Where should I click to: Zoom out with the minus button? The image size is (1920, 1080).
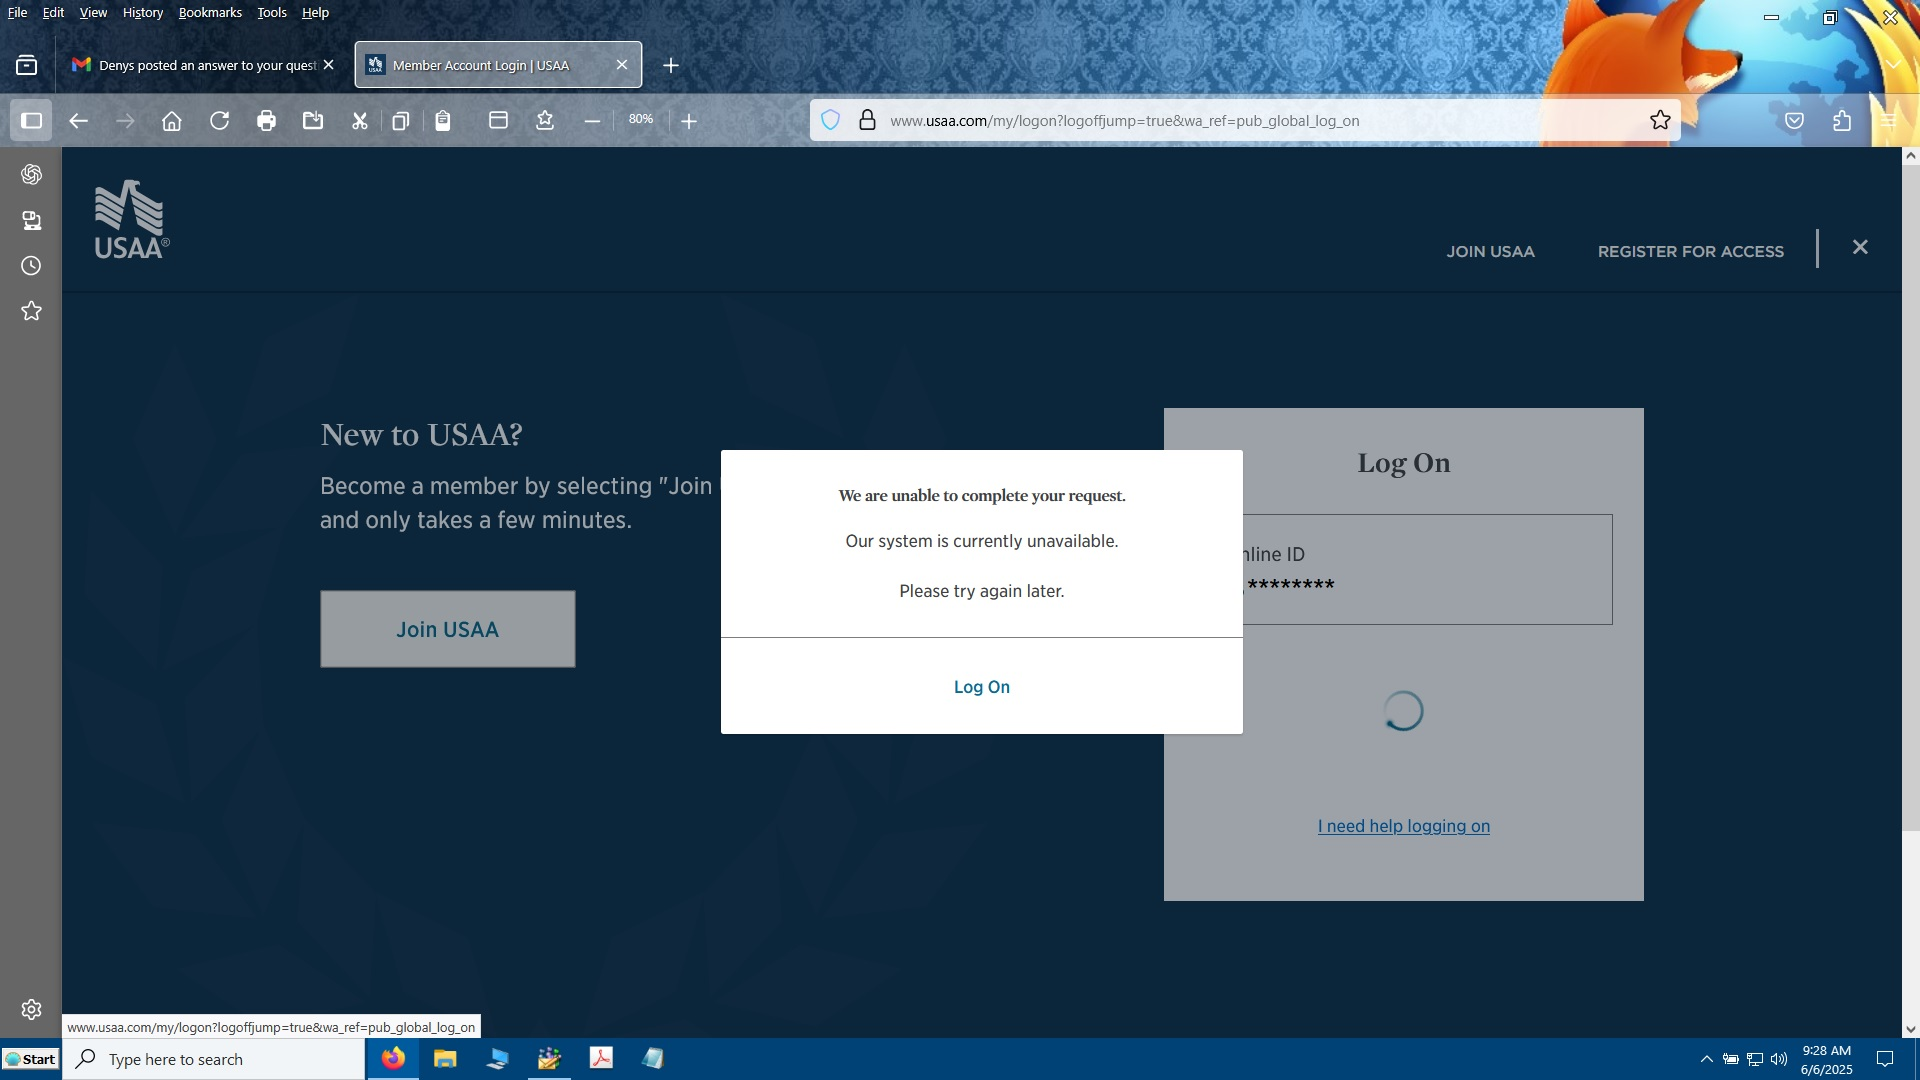pos(592,121)
